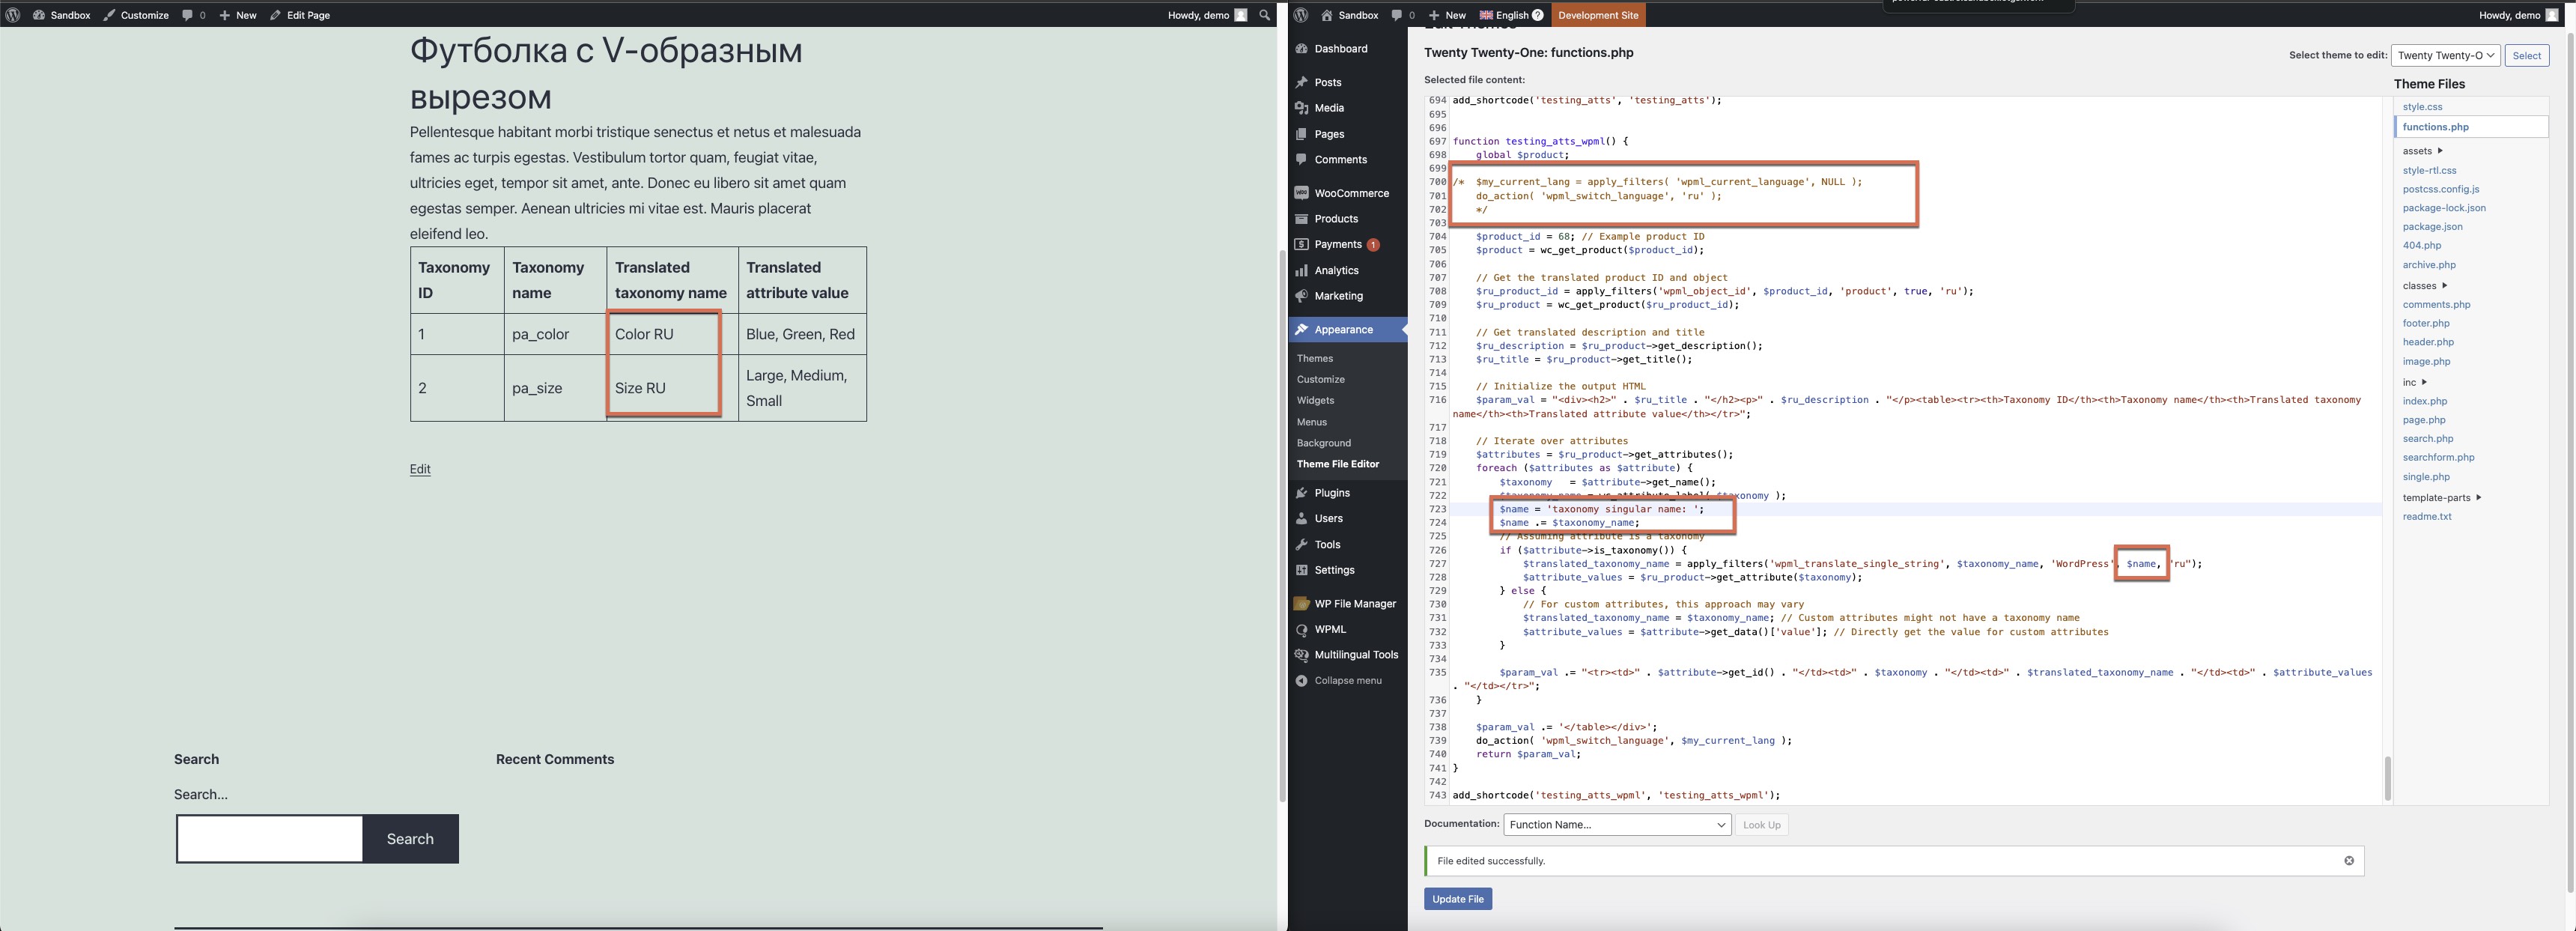
Task: Click Howdy, demo avatar in left window
Action: point(1240,15)
